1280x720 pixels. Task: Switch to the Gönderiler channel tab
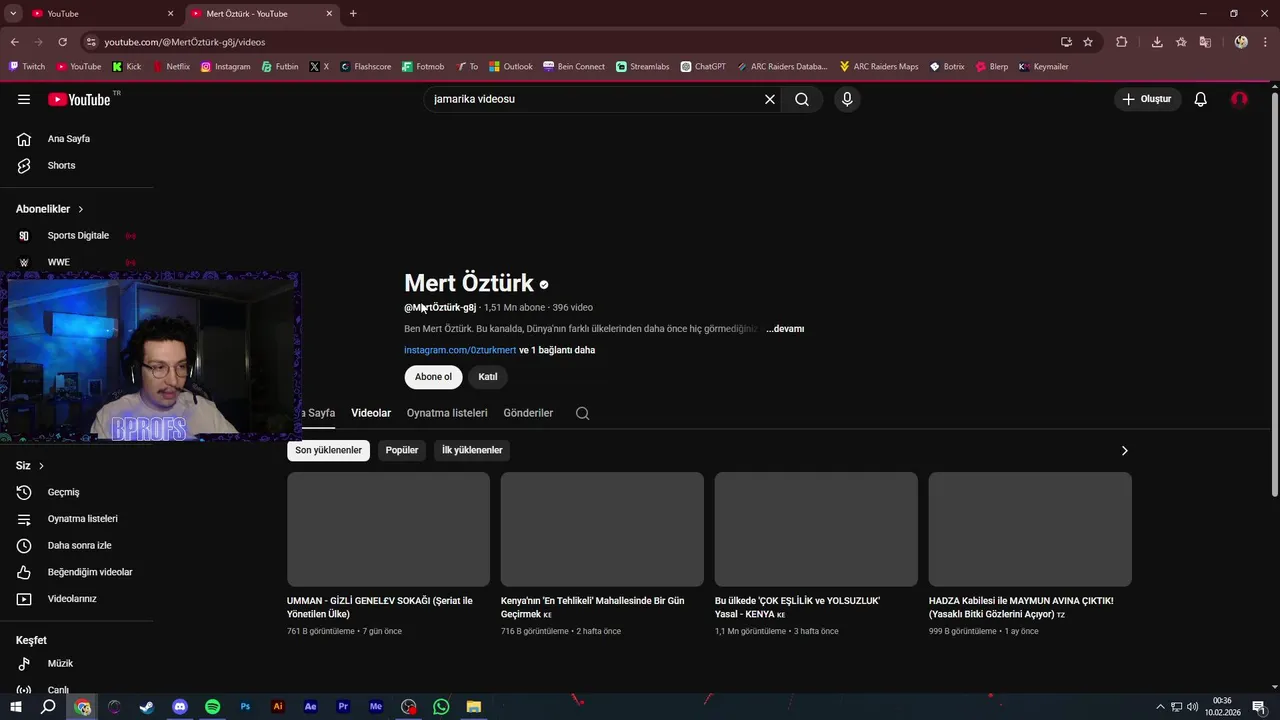(x=528, y=413)
